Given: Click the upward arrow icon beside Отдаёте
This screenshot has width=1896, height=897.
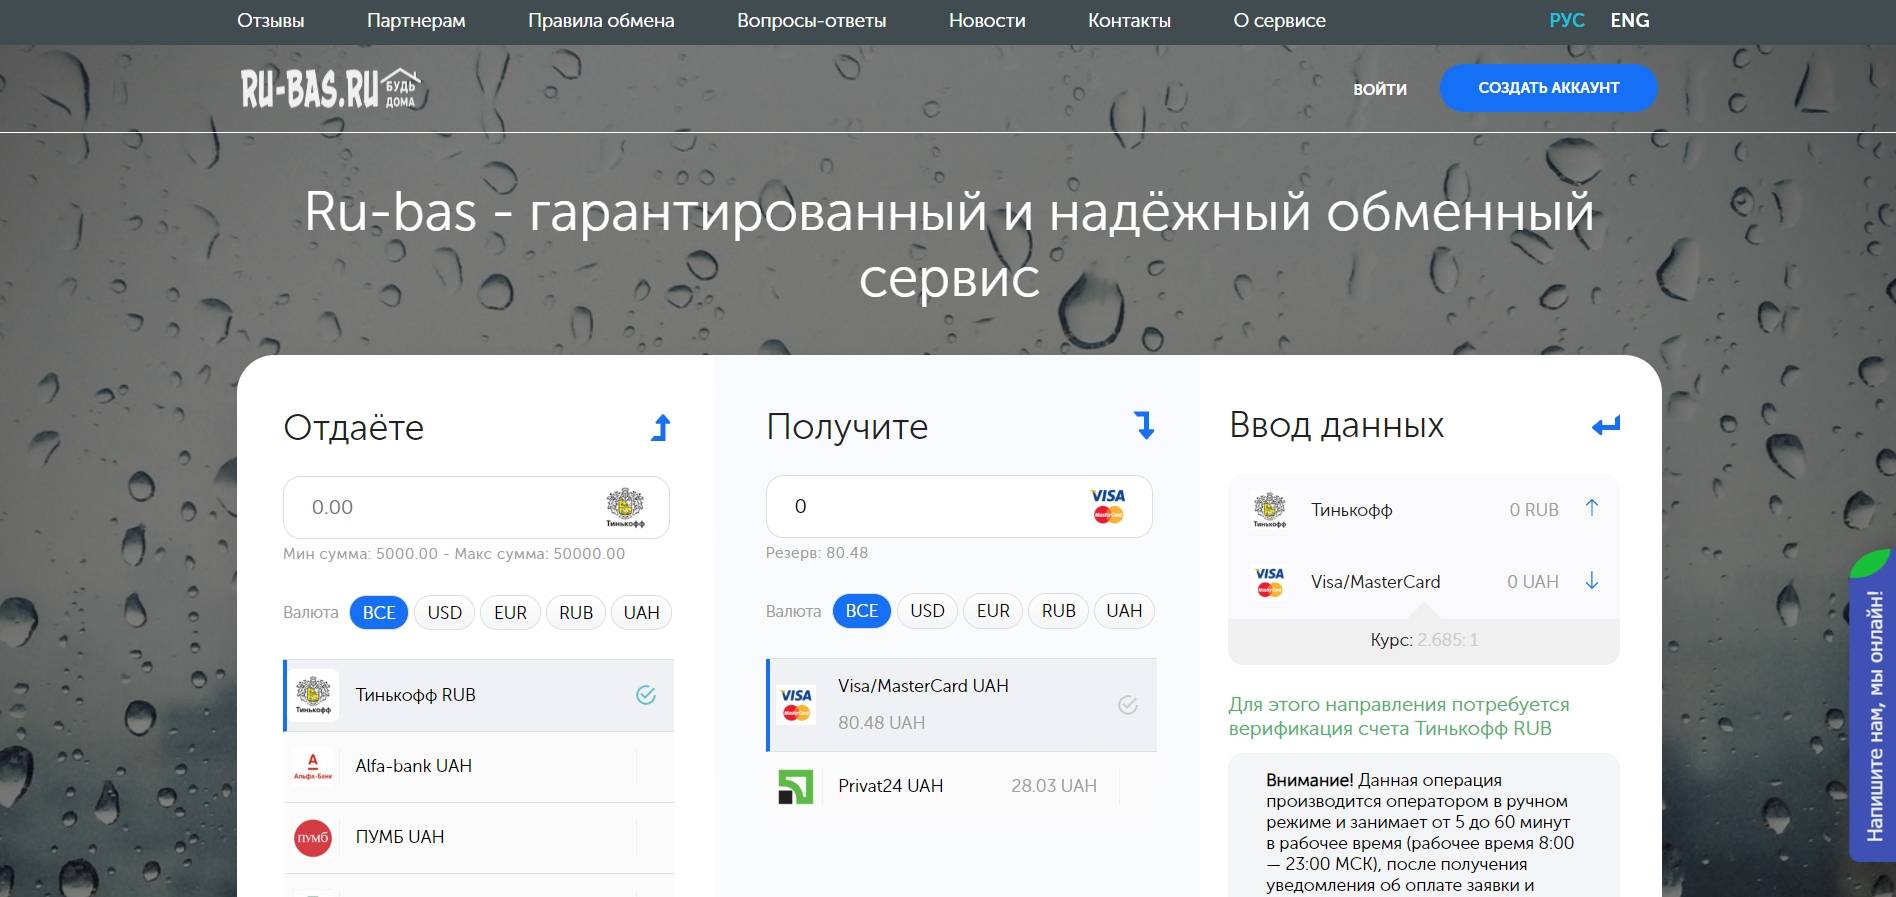Looking at the screenshot, I should coord(661,427).
